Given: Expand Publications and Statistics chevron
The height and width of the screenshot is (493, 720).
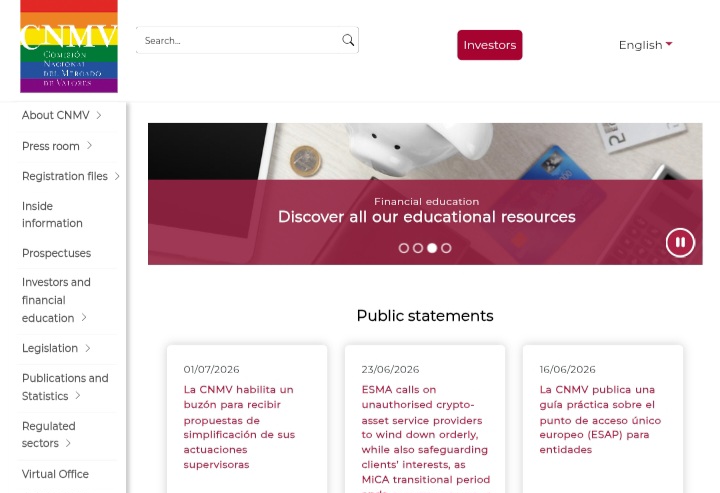Looking at the screenshot, I should pos(78,396).
